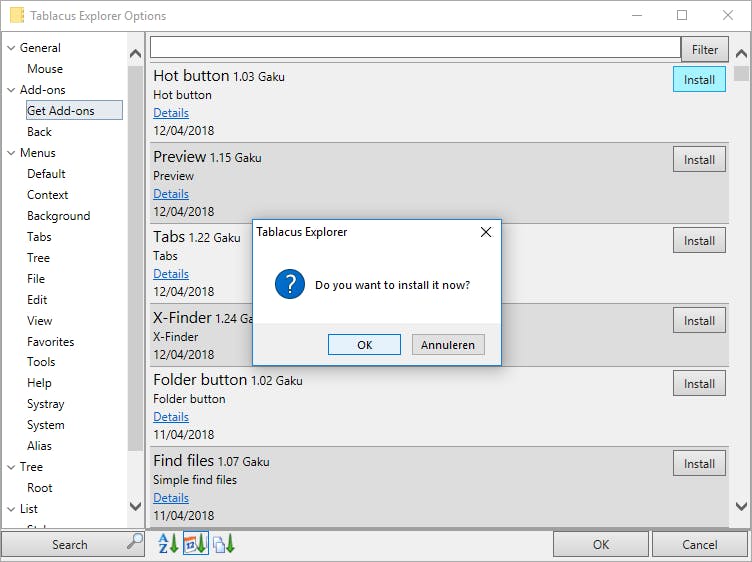Click the tree panel scrollbar thumb
This screenshot has height=562, width=752.
click(136, 258)
